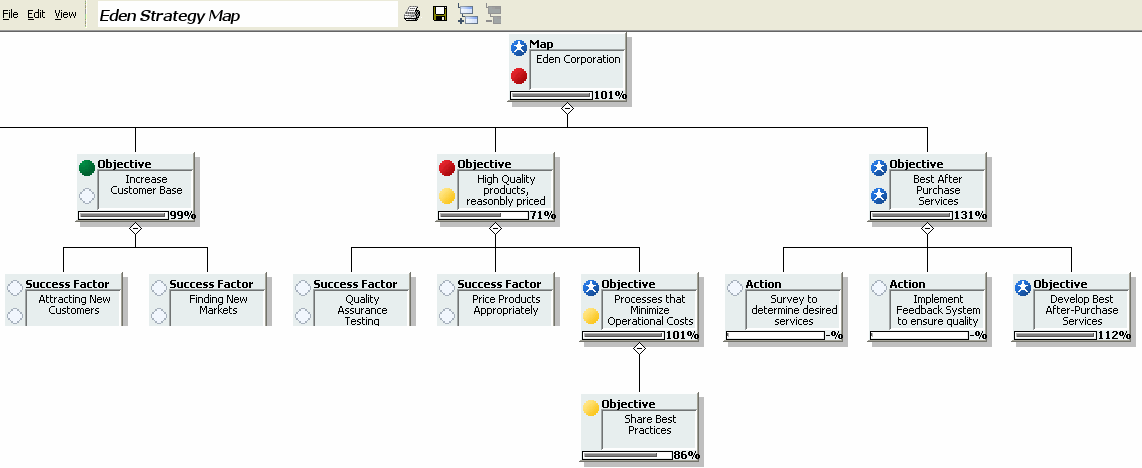Open the View menu
Viewport: 1142px width, 468px height.
(x=66, y=14)
